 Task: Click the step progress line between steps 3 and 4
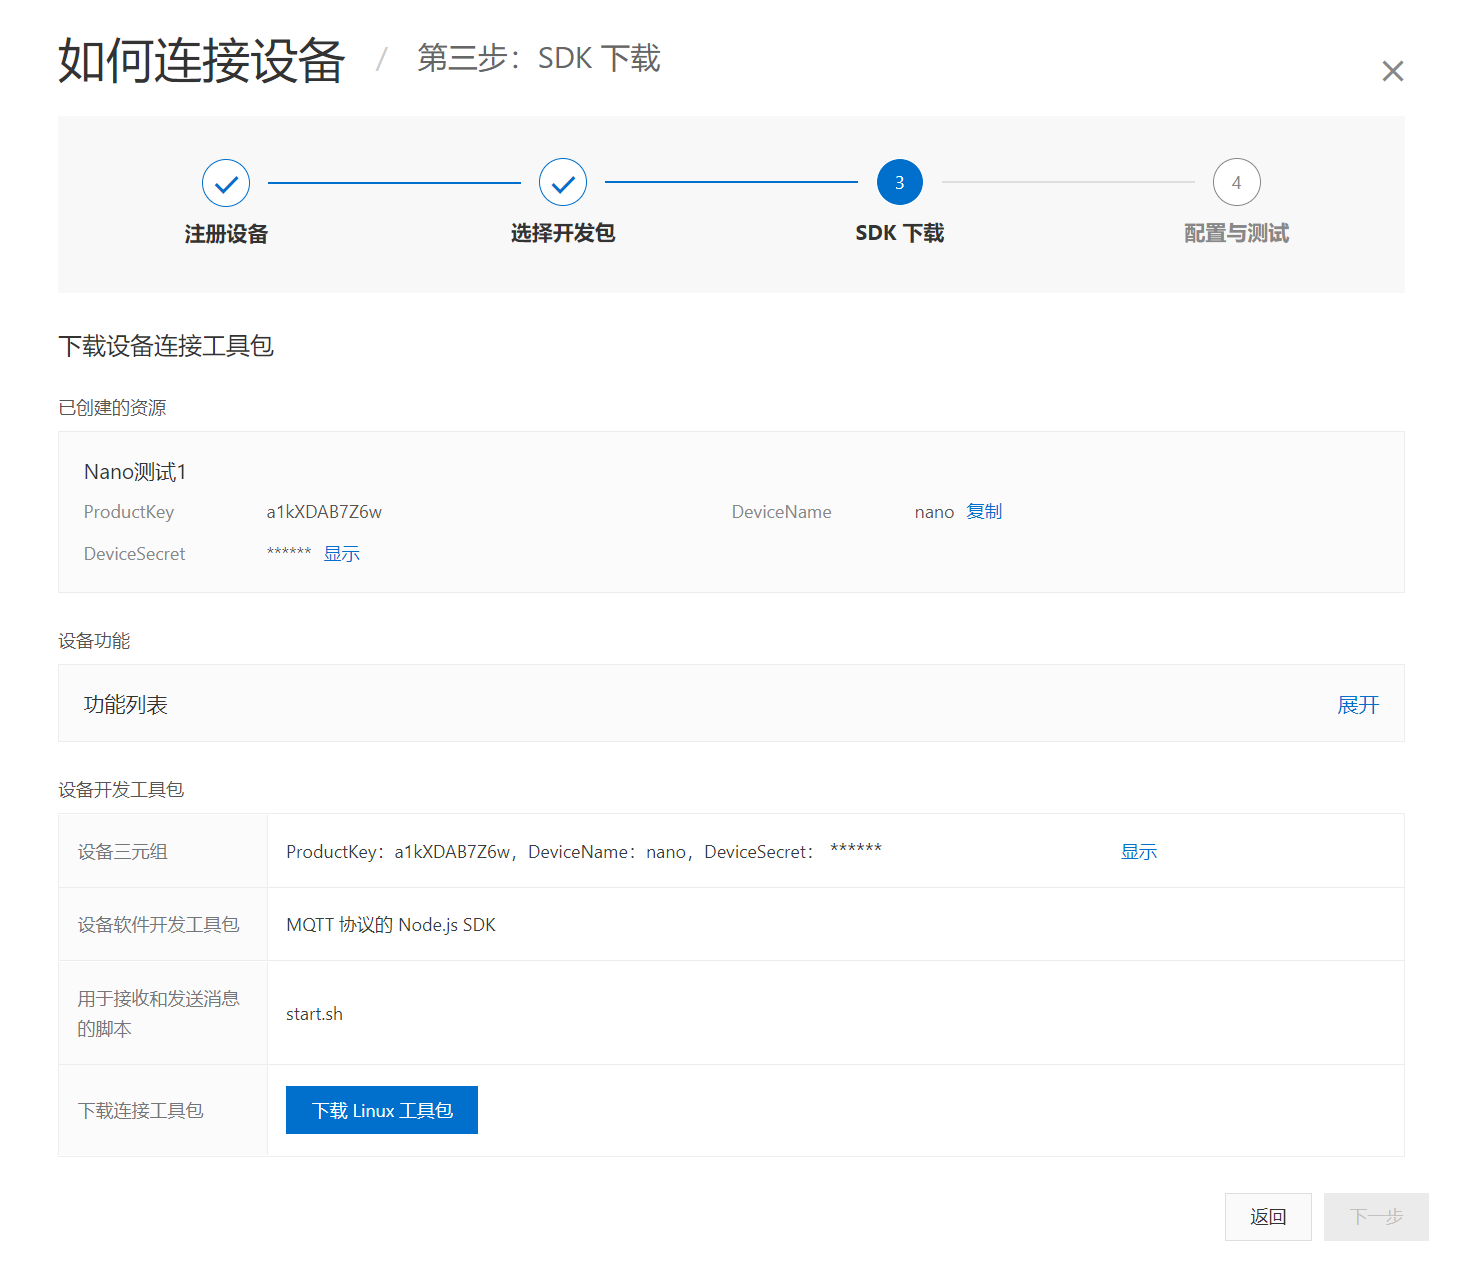[x=1068, y=182]
